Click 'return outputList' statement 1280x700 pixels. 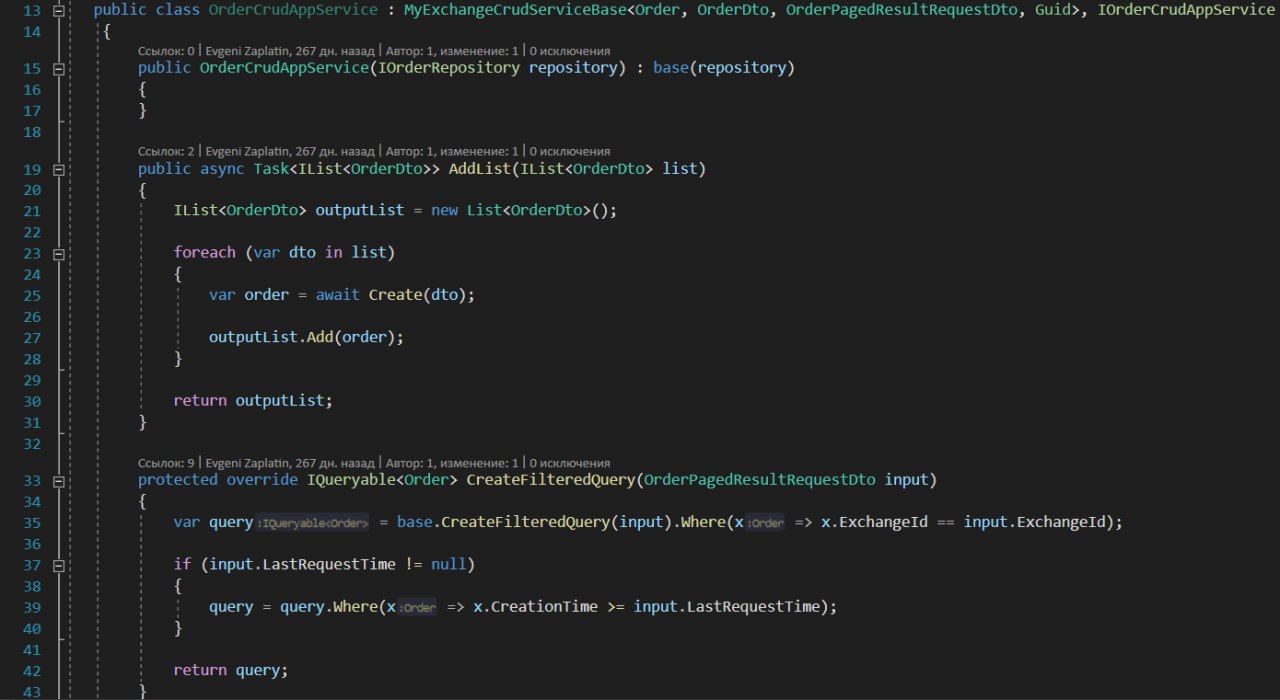(x=252, y=400)
